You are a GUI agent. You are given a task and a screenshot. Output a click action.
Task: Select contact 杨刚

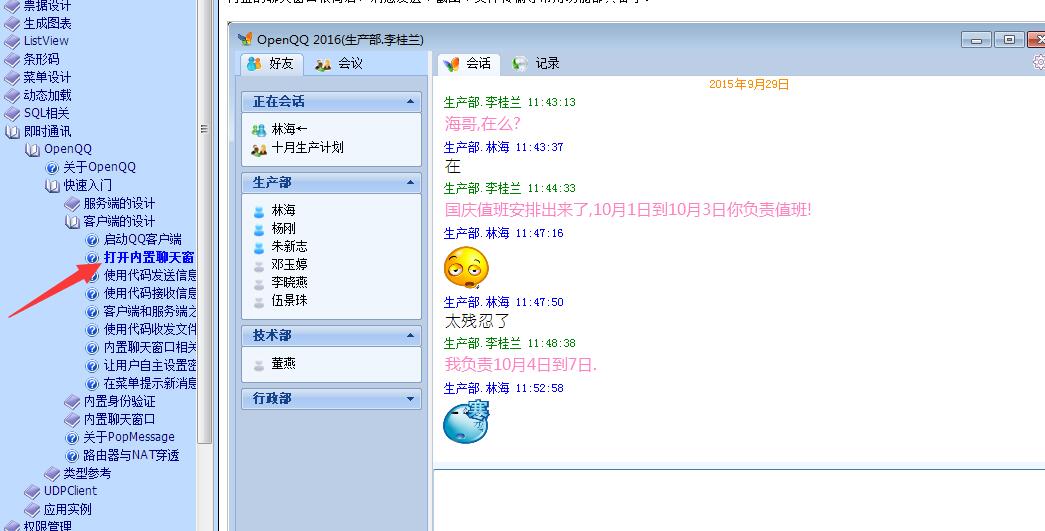tap(283, 229)
